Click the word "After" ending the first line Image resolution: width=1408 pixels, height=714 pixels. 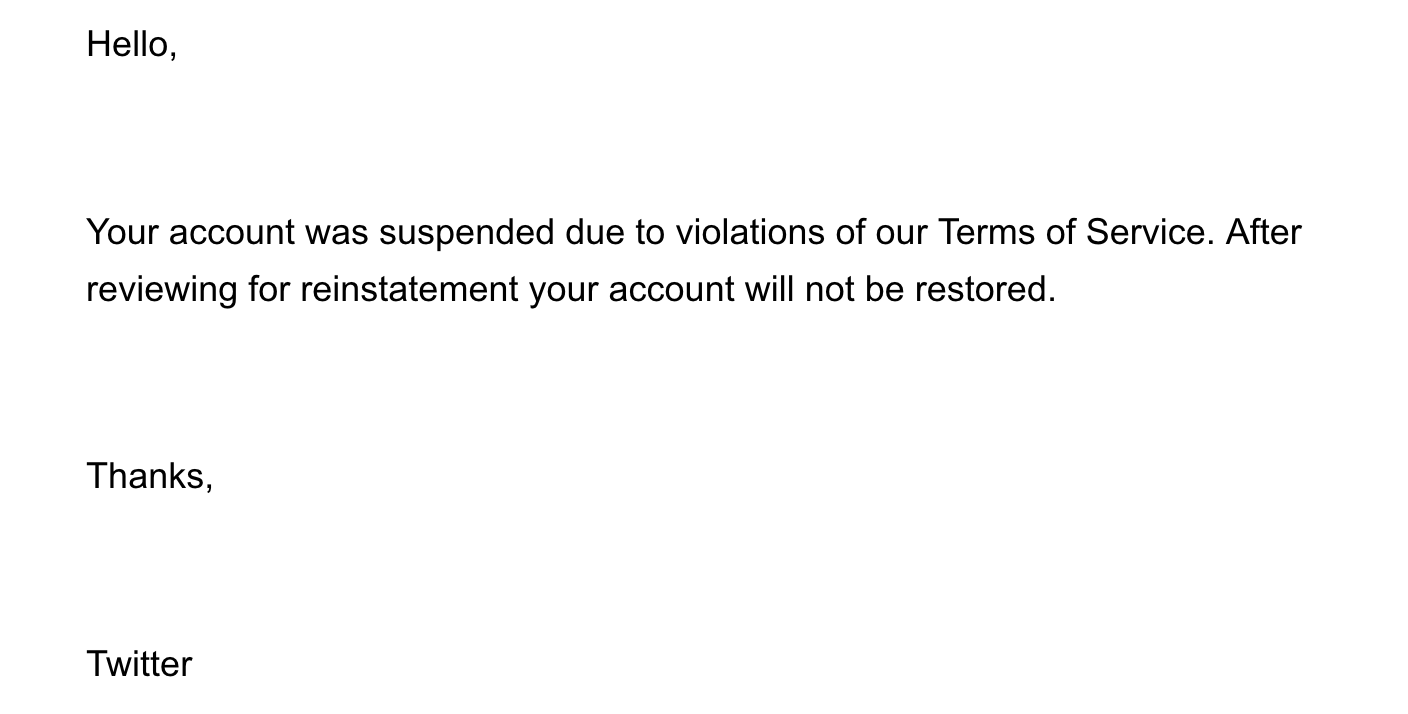1263,232
